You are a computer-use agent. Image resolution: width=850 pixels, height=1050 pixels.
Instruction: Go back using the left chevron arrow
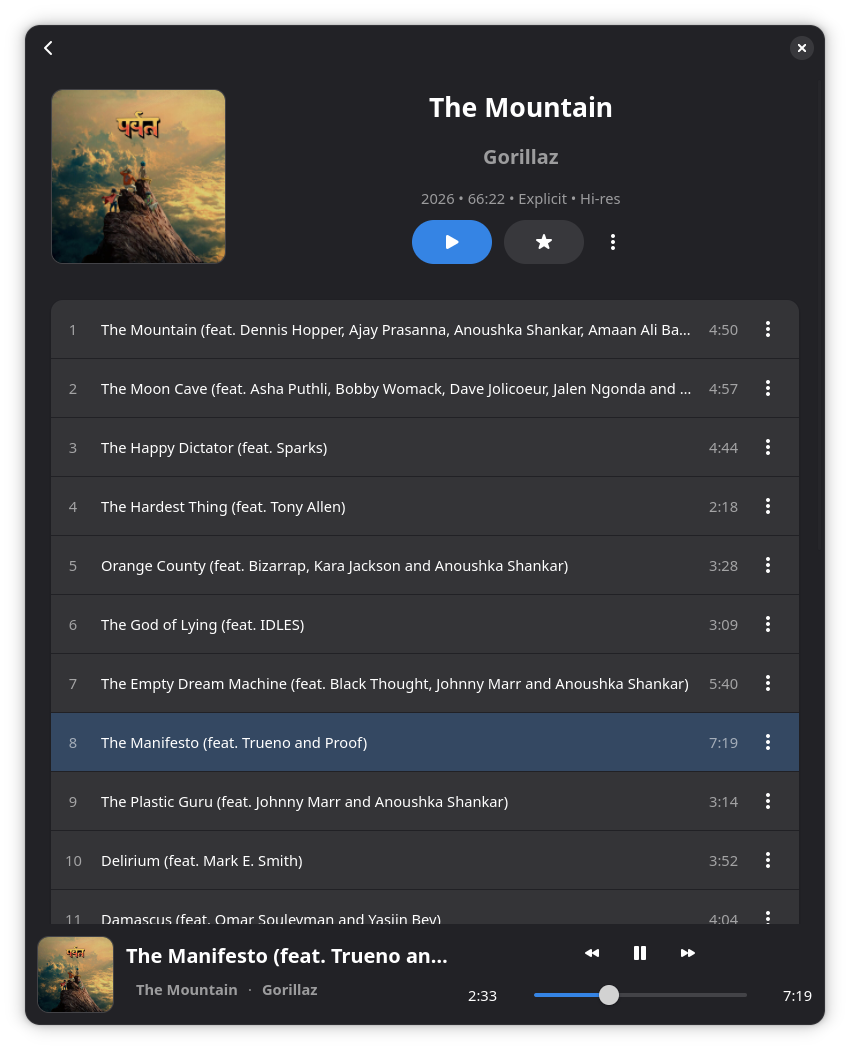pos(48,48)
